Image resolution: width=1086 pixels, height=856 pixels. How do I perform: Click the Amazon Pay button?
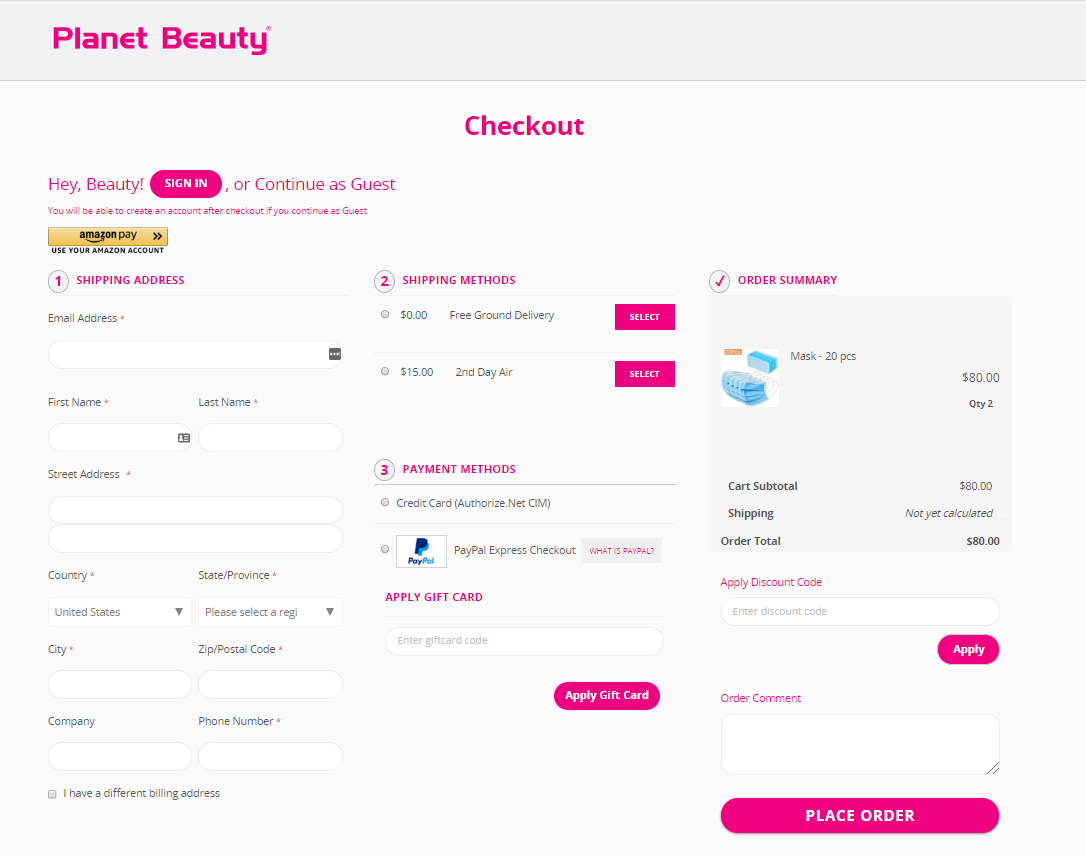[108, 236]
